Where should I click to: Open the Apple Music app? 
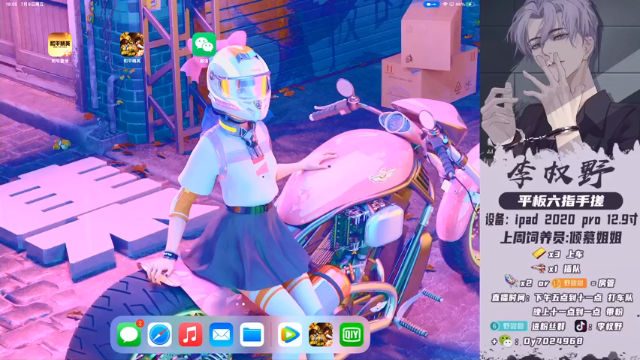pyautogui.click(x=190, y=334)
